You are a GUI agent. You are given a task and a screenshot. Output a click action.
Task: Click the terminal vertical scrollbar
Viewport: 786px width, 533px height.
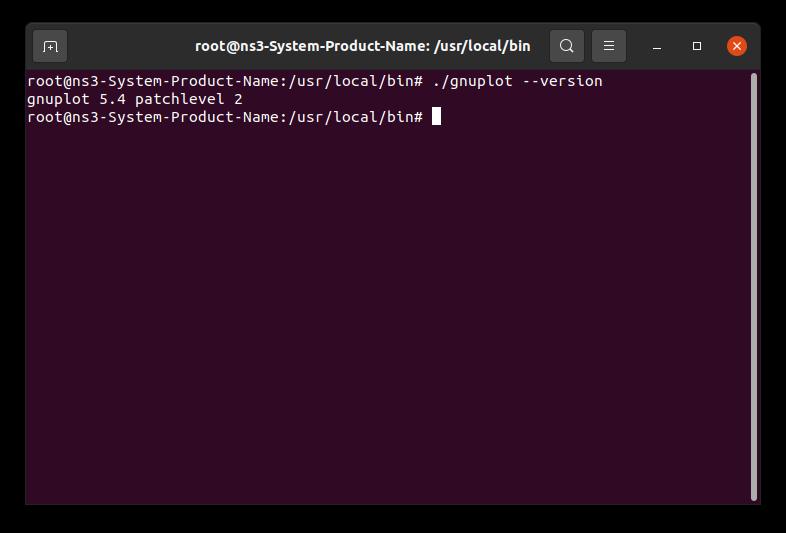click(753, 286)
